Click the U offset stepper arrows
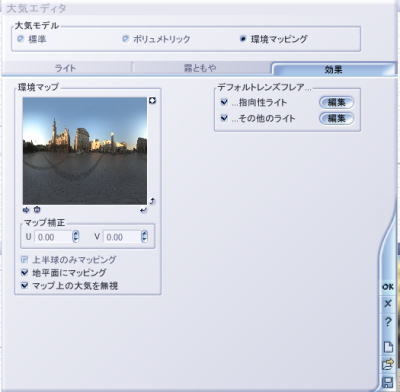 (76, 237)
